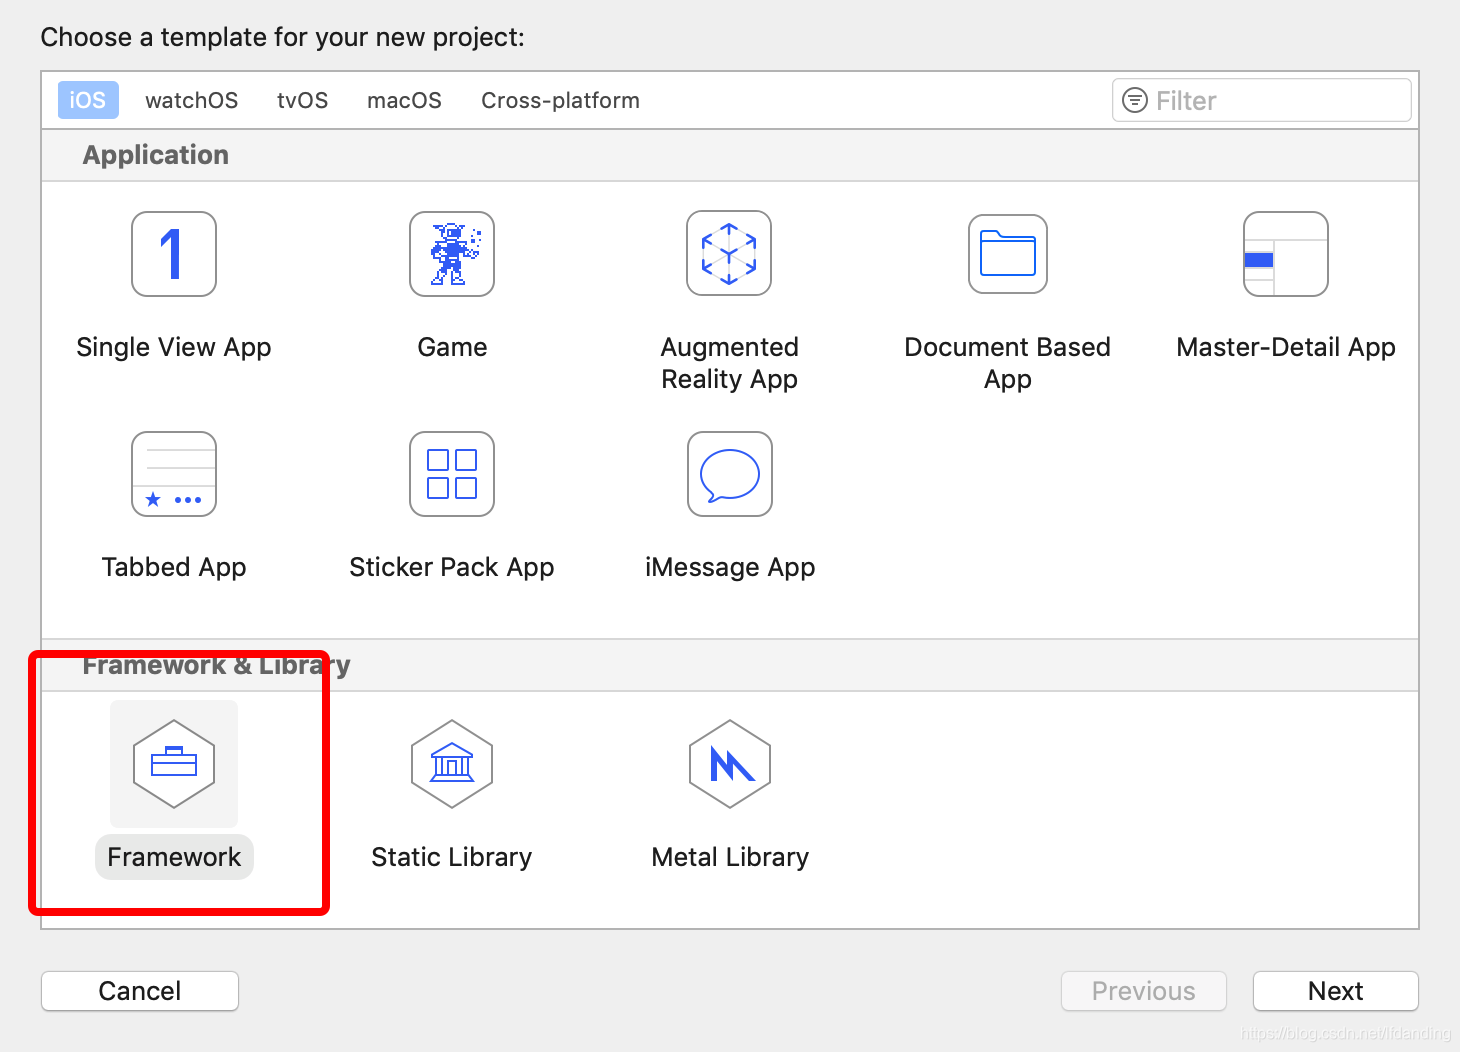The width and height of the screenshot is (1460, 1052).
Task: Click the Static Library label
Action: pos(452,857)
